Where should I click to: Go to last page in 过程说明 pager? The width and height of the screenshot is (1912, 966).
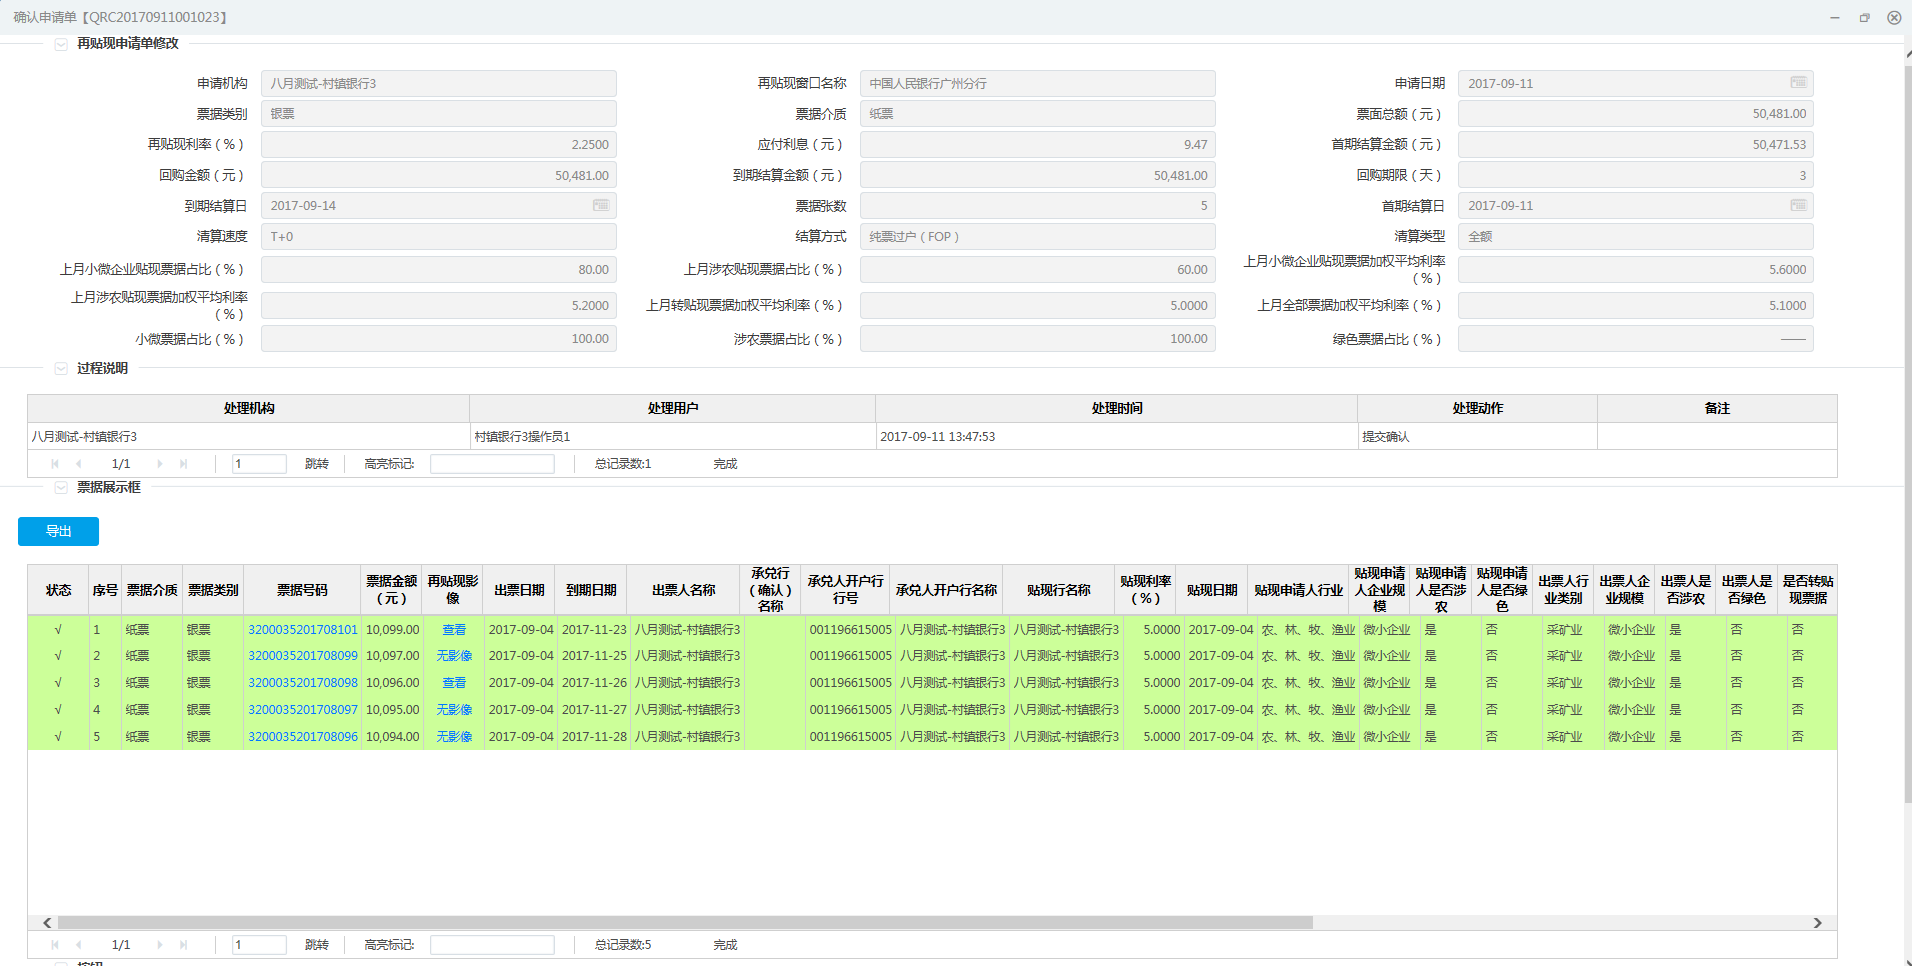pyautogui.click(x=183, y=464)
